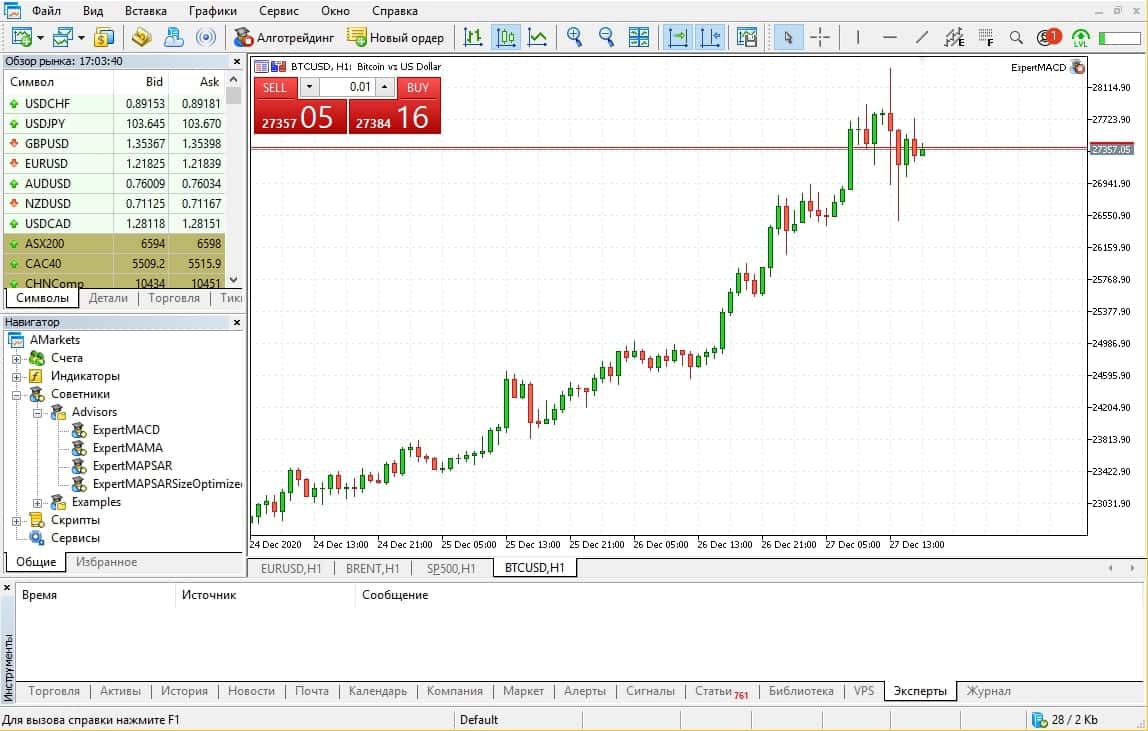Open the File menu
This screenshot has width=1148, height=731.
(x=45, y=11)
